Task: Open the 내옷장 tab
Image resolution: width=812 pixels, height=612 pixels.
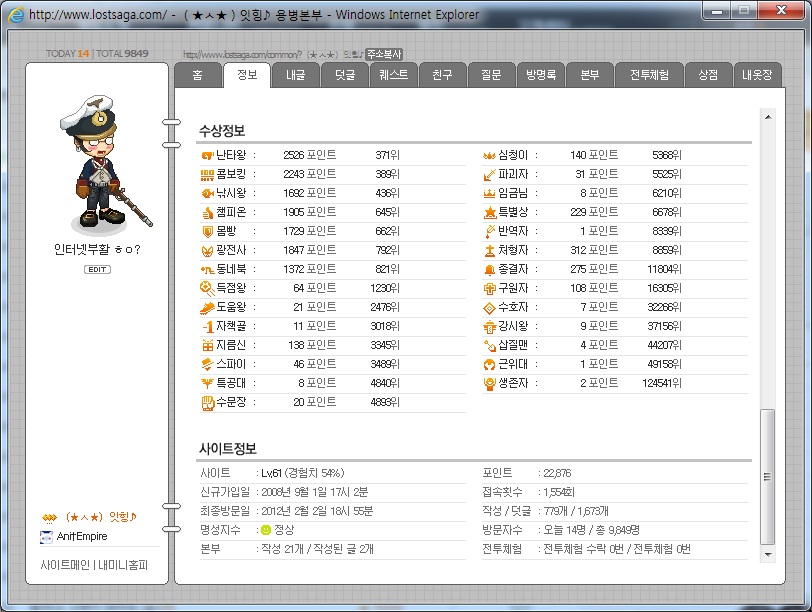Action: pyautogui.click(x=757, y=75)
